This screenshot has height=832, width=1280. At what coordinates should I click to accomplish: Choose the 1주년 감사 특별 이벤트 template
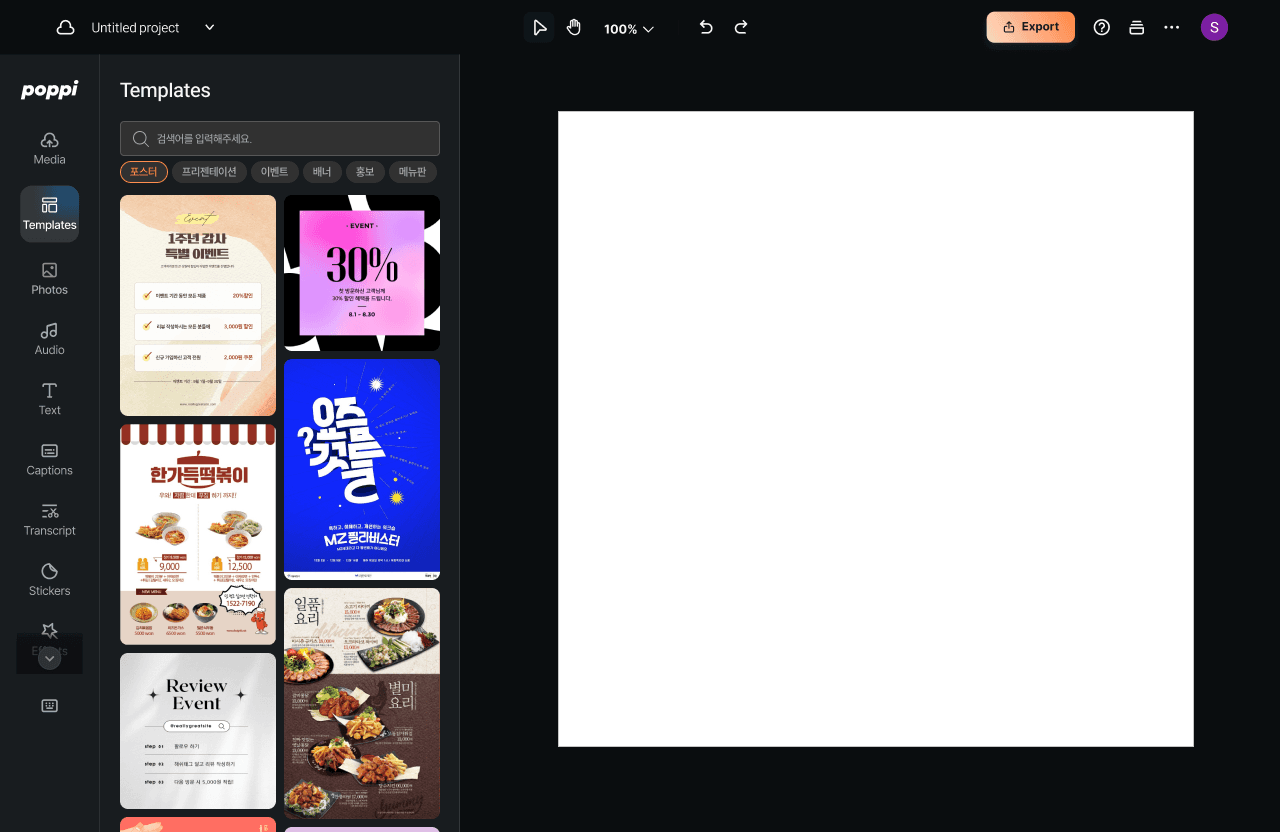[198, 305]
